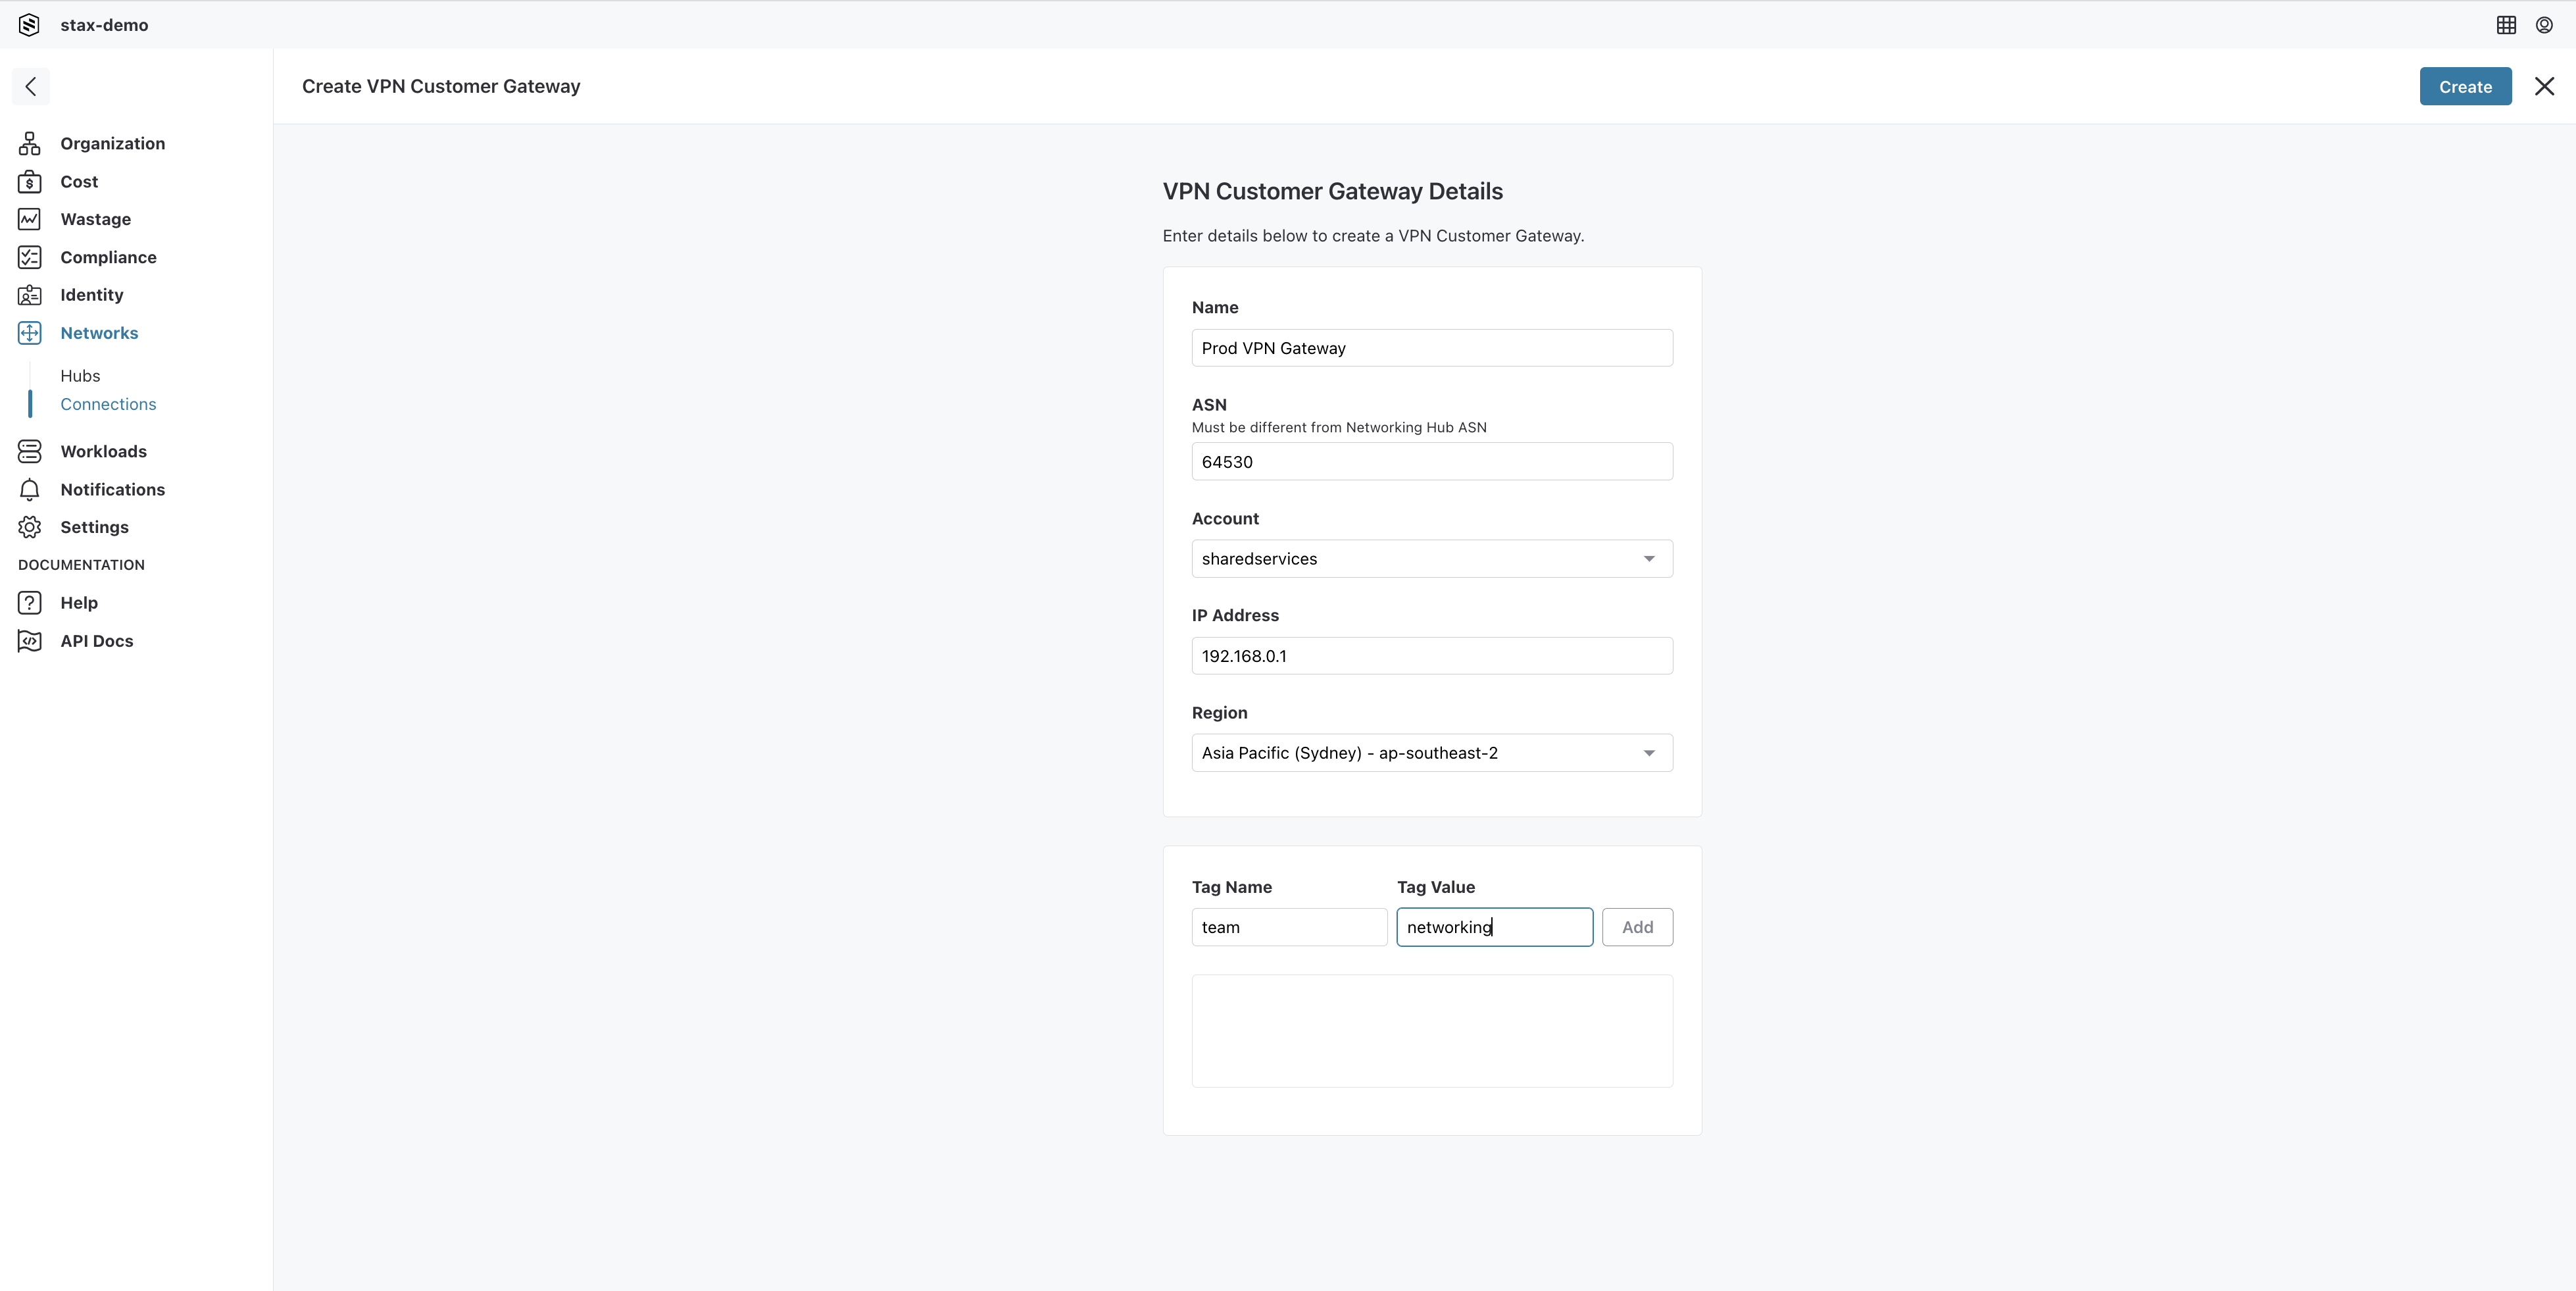
Task: Select Connections in sidebar navigation
Action: (x=109, y=403)
